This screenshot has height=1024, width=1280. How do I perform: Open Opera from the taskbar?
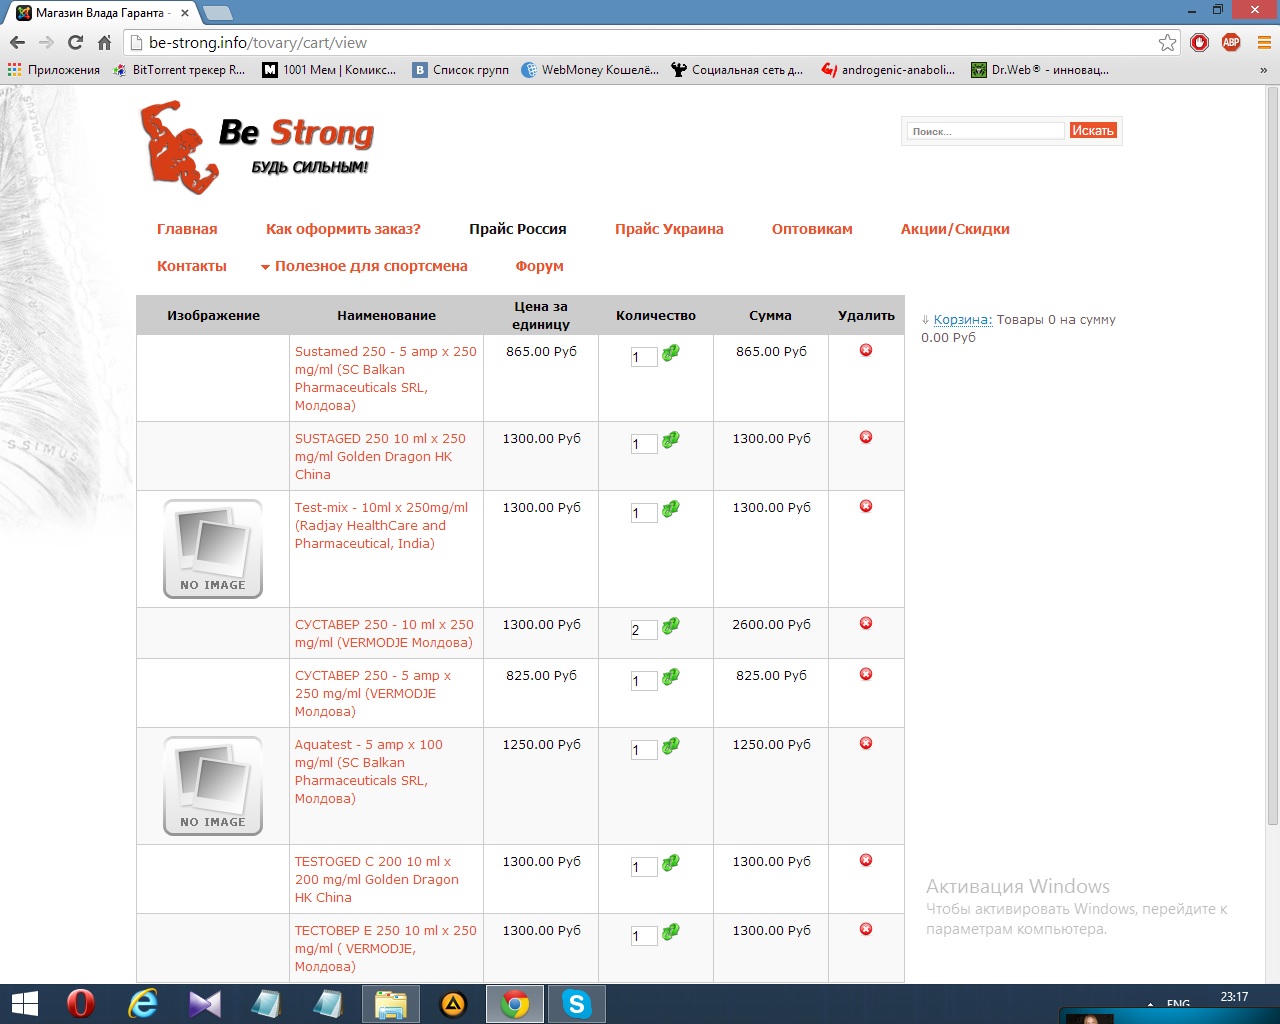click(81, 1003)
